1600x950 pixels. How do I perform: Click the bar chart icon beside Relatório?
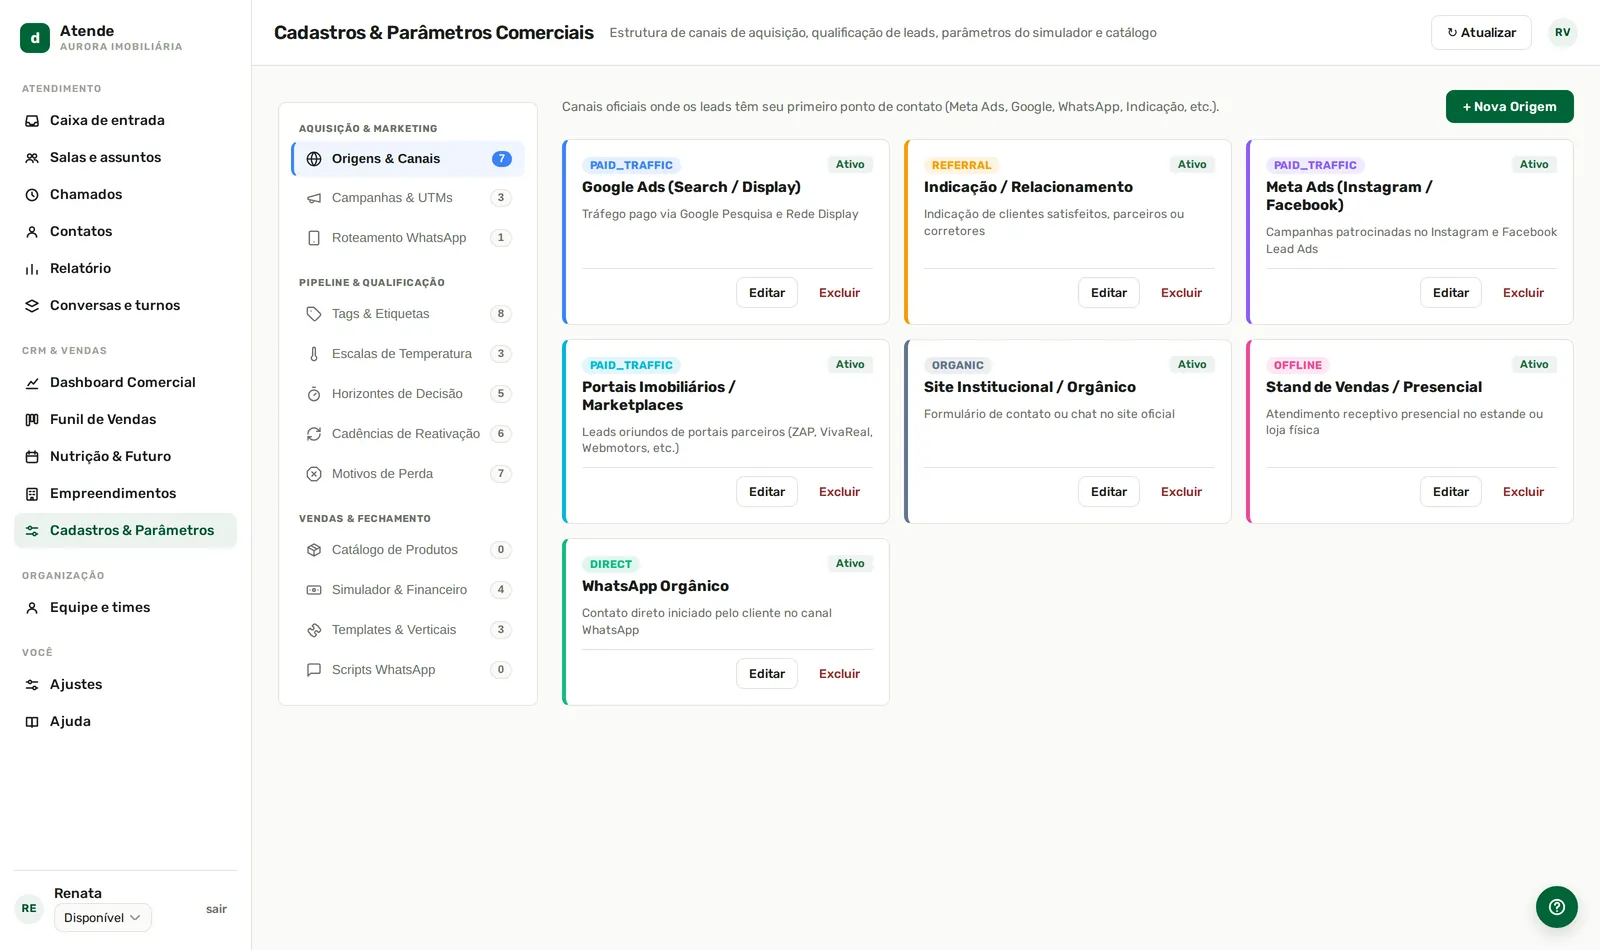point(32,269)
